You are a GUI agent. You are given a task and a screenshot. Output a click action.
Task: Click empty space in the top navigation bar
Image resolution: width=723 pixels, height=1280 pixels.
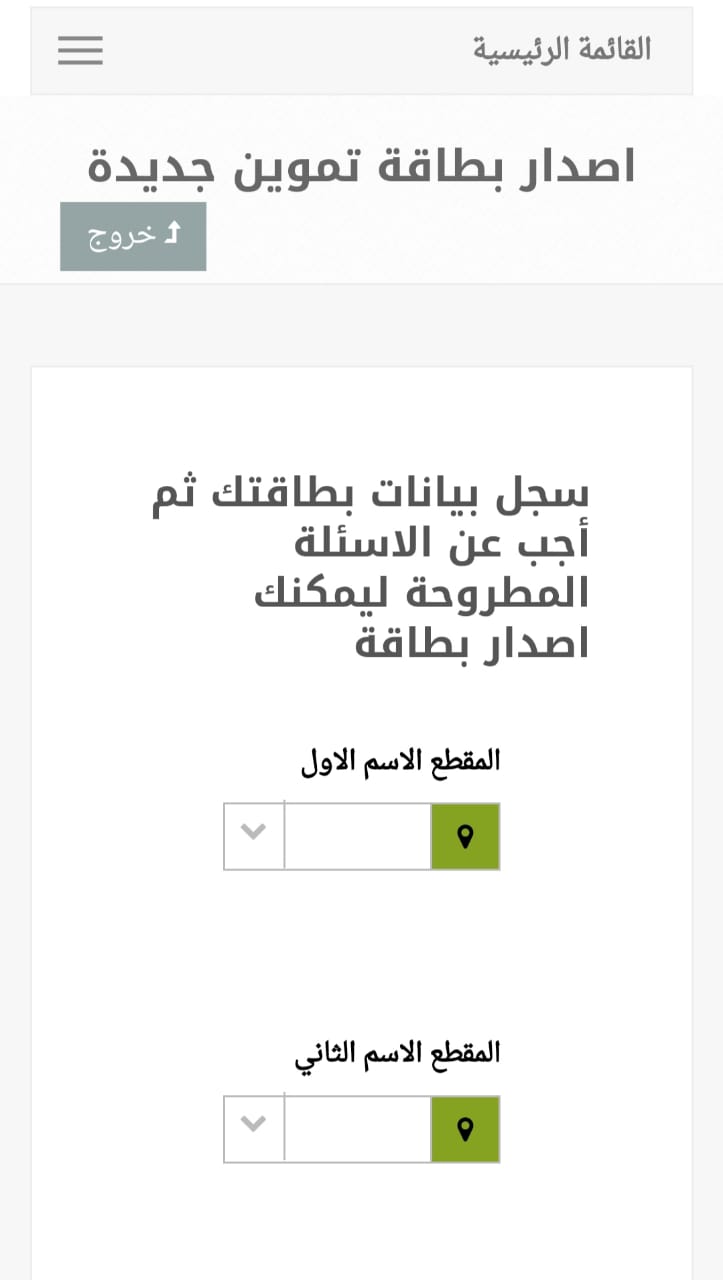click(290, 50)
